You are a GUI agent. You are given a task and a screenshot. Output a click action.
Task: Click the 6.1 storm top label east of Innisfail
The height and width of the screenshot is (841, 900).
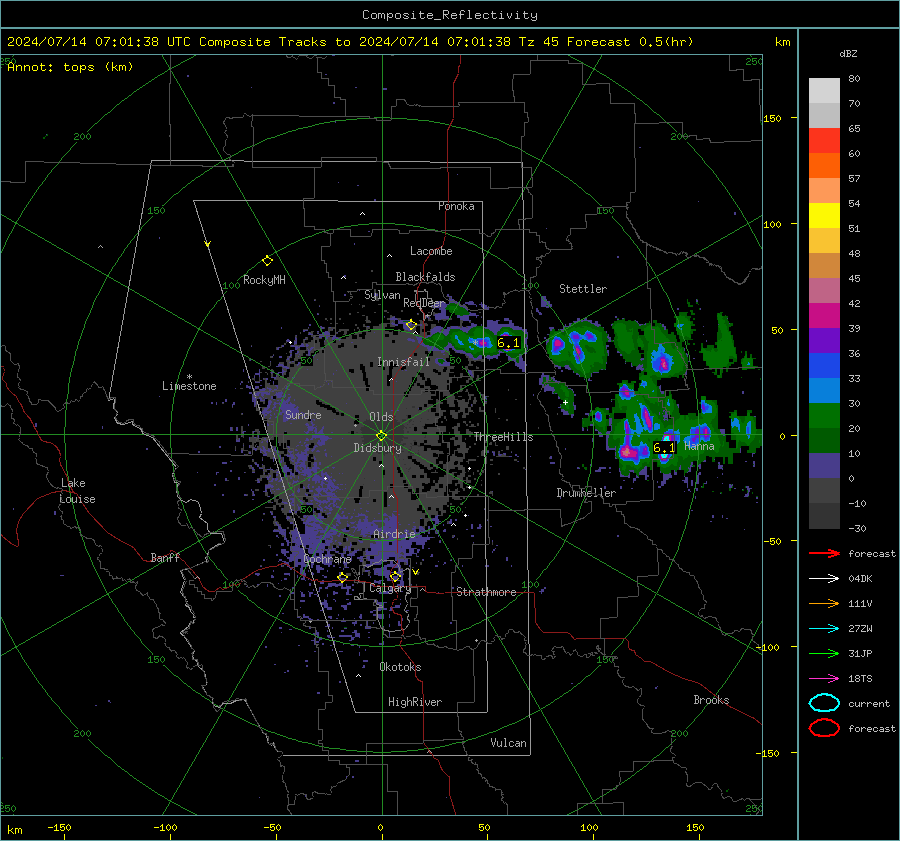point(508,343)
